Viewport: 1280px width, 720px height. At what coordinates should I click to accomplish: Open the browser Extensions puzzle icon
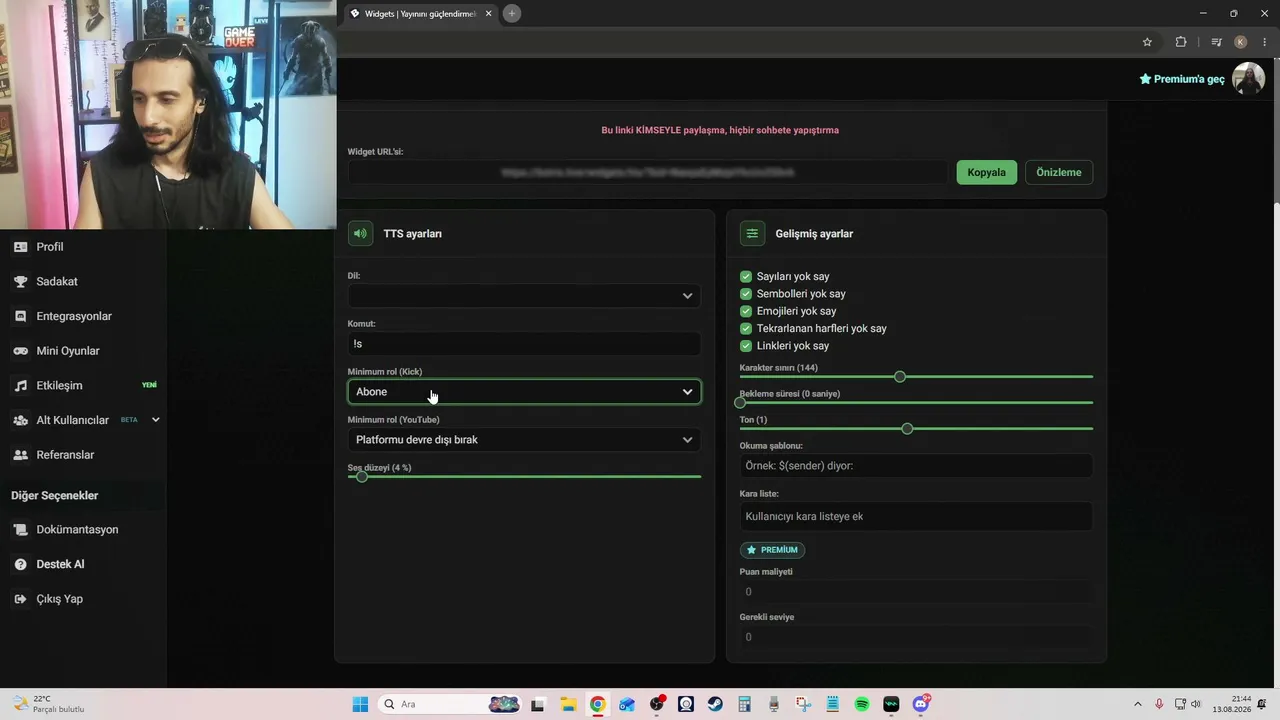tap(1181, 42)
